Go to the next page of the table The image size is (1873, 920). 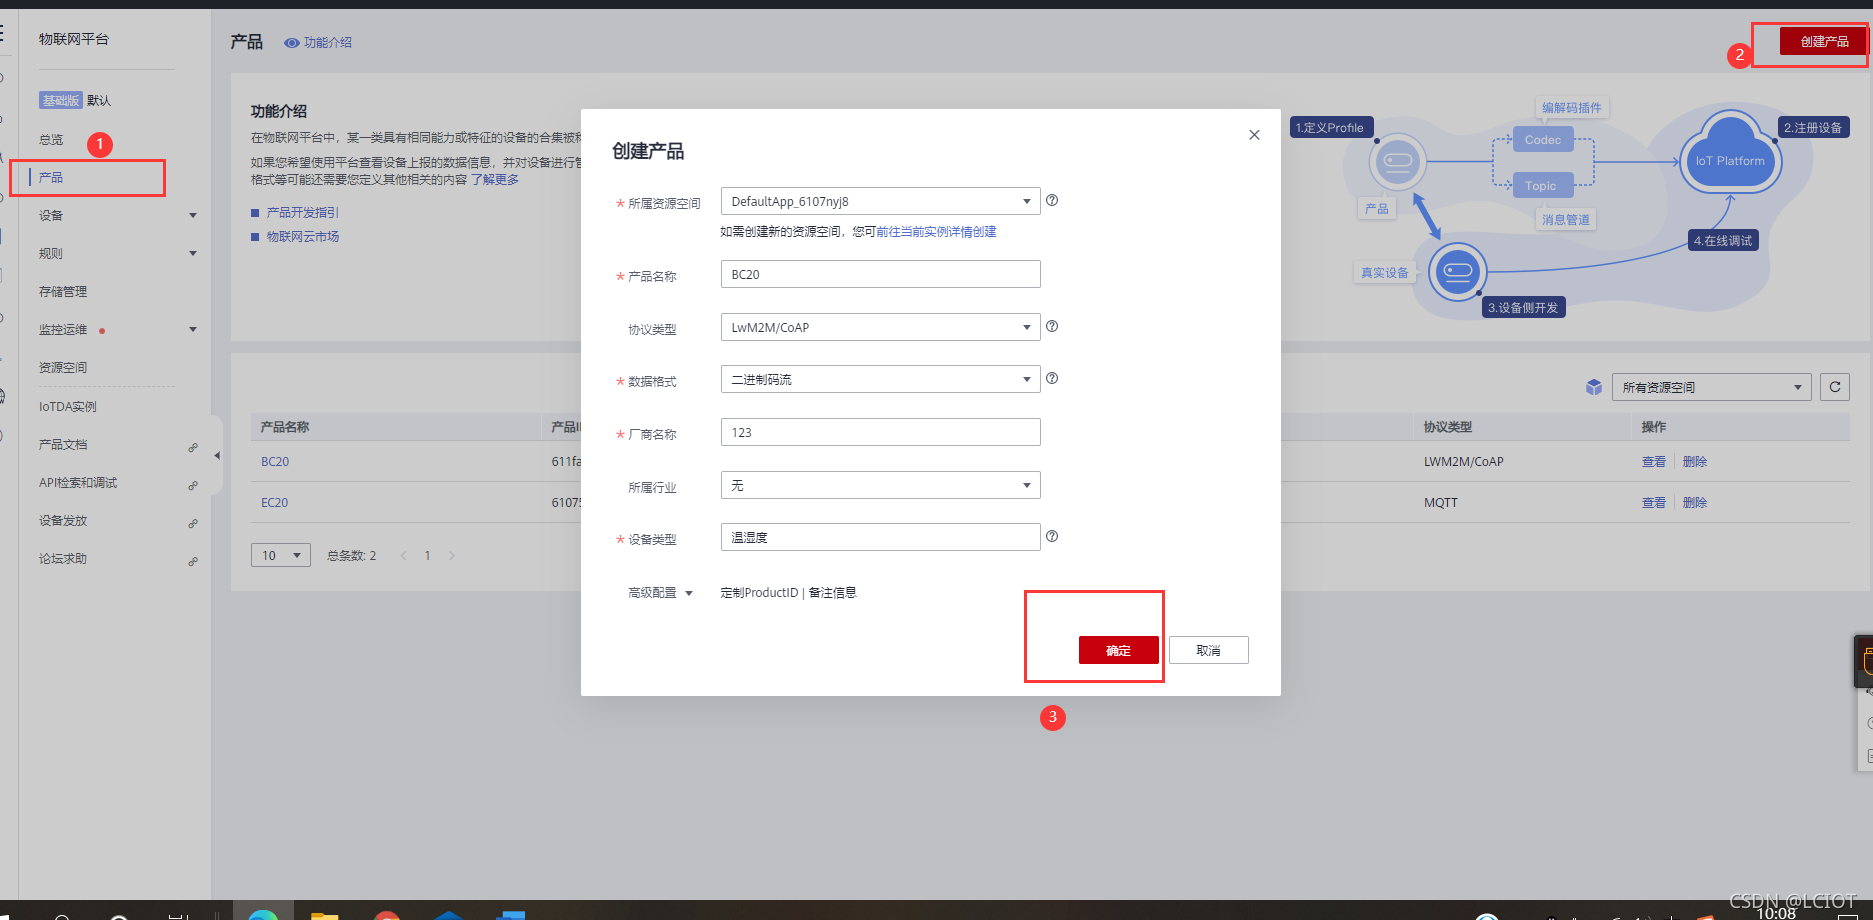[452, 555]
